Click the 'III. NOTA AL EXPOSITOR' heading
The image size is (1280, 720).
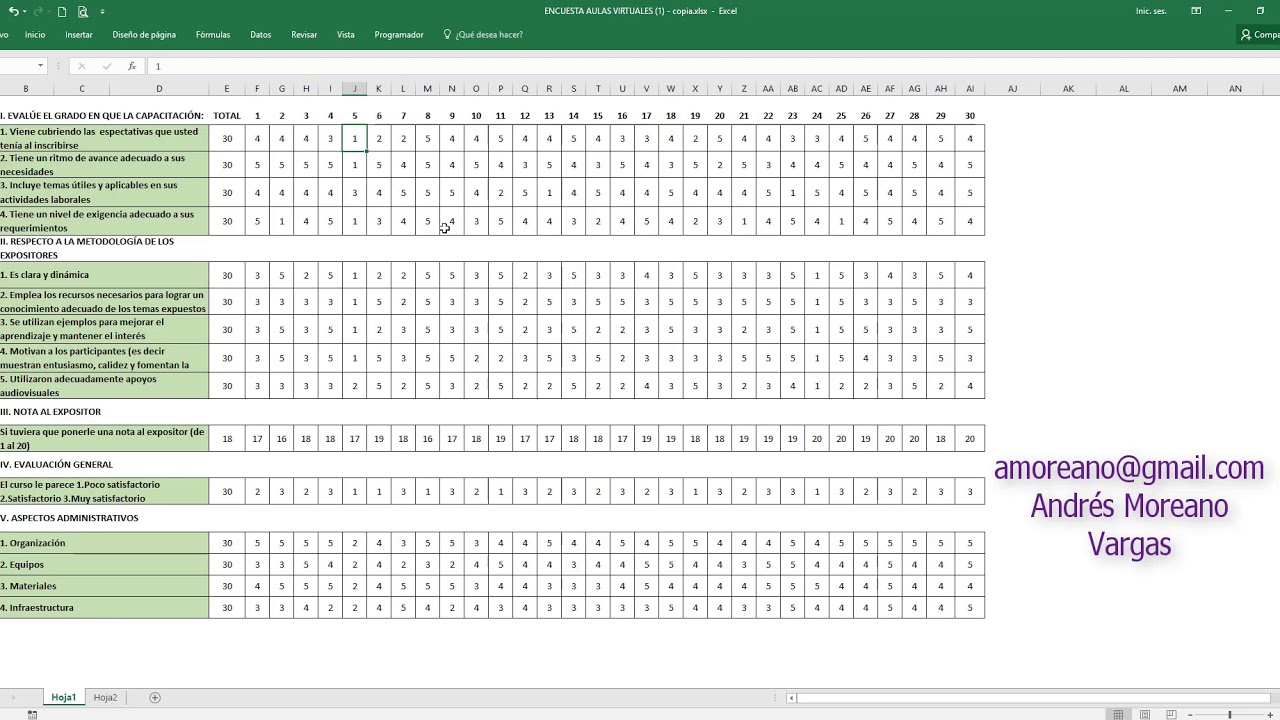(50, 412)
